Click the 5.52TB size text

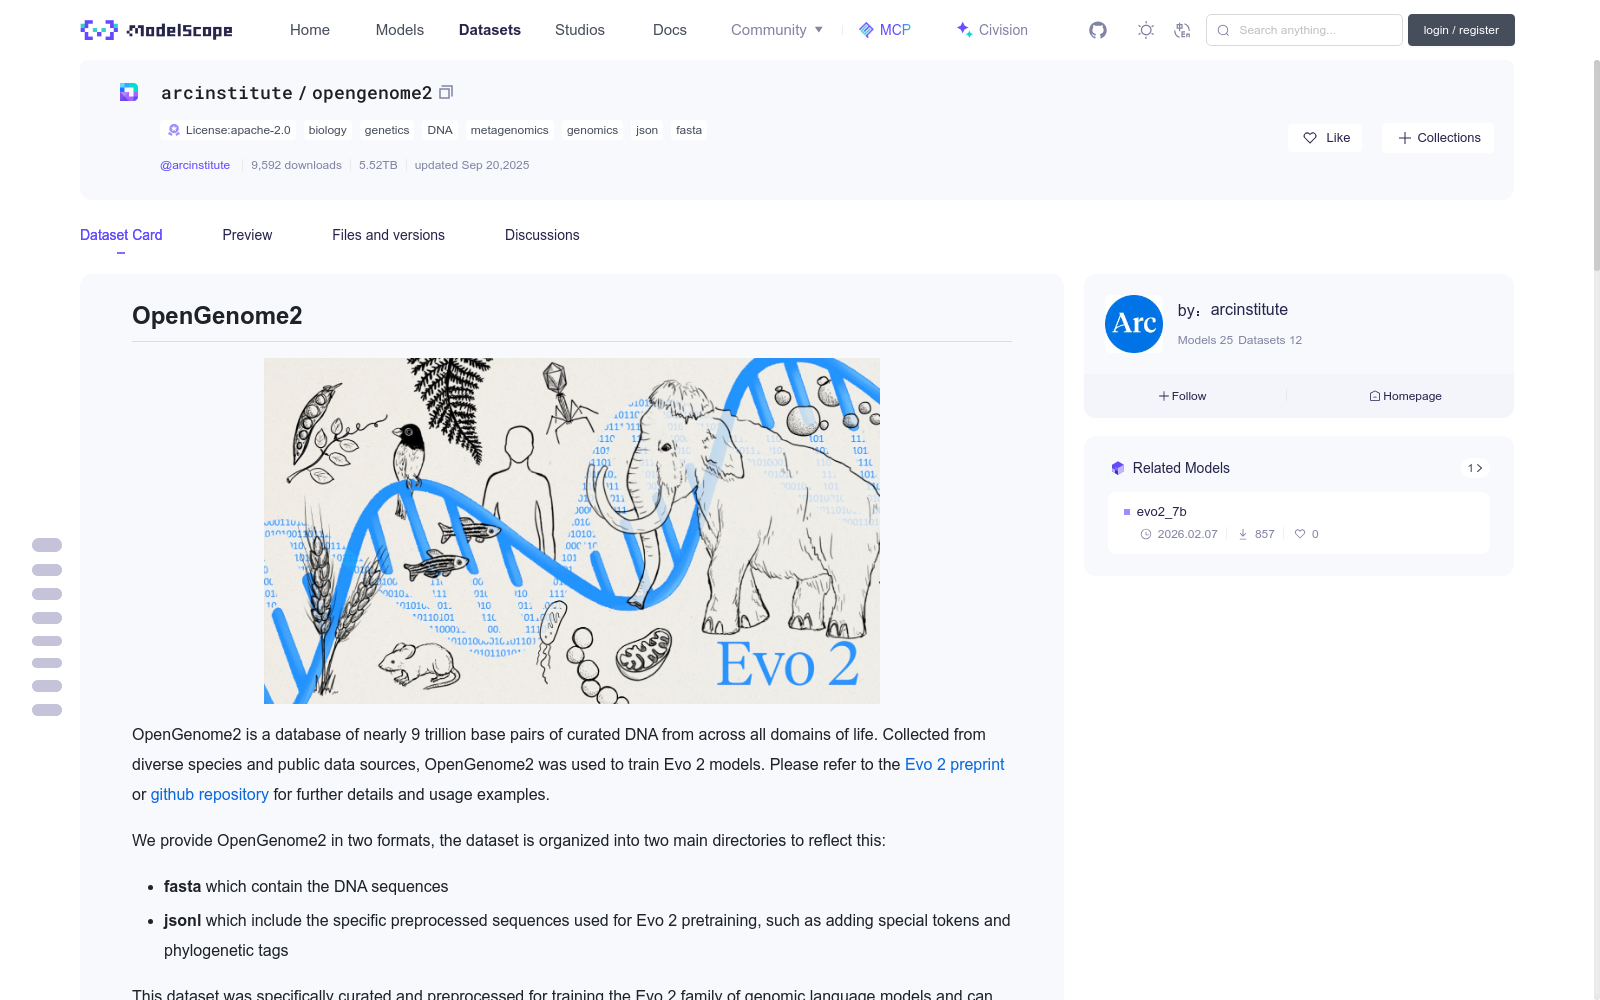378,165
